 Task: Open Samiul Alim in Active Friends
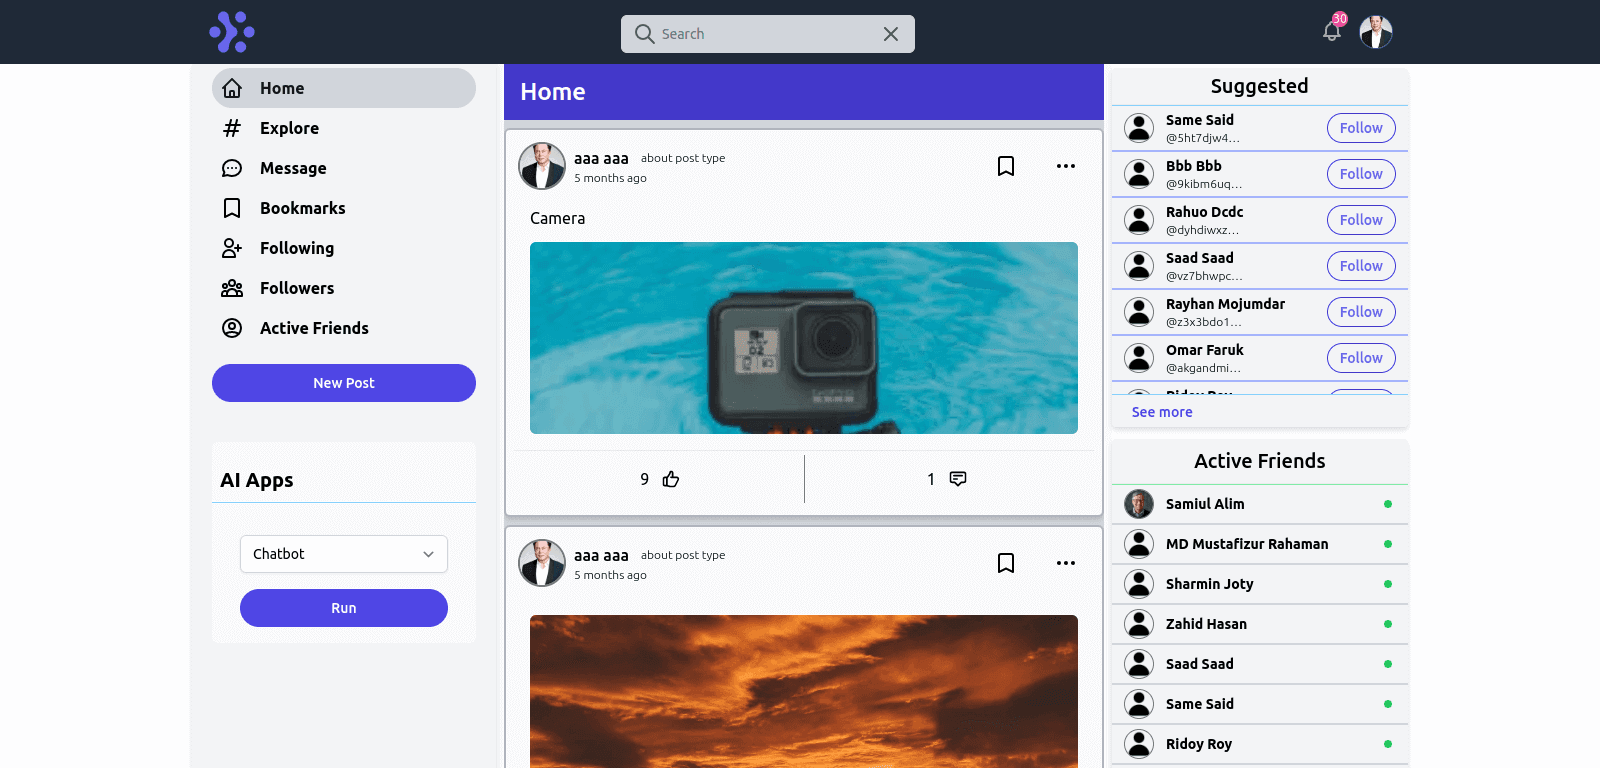tap(1260, 504)
